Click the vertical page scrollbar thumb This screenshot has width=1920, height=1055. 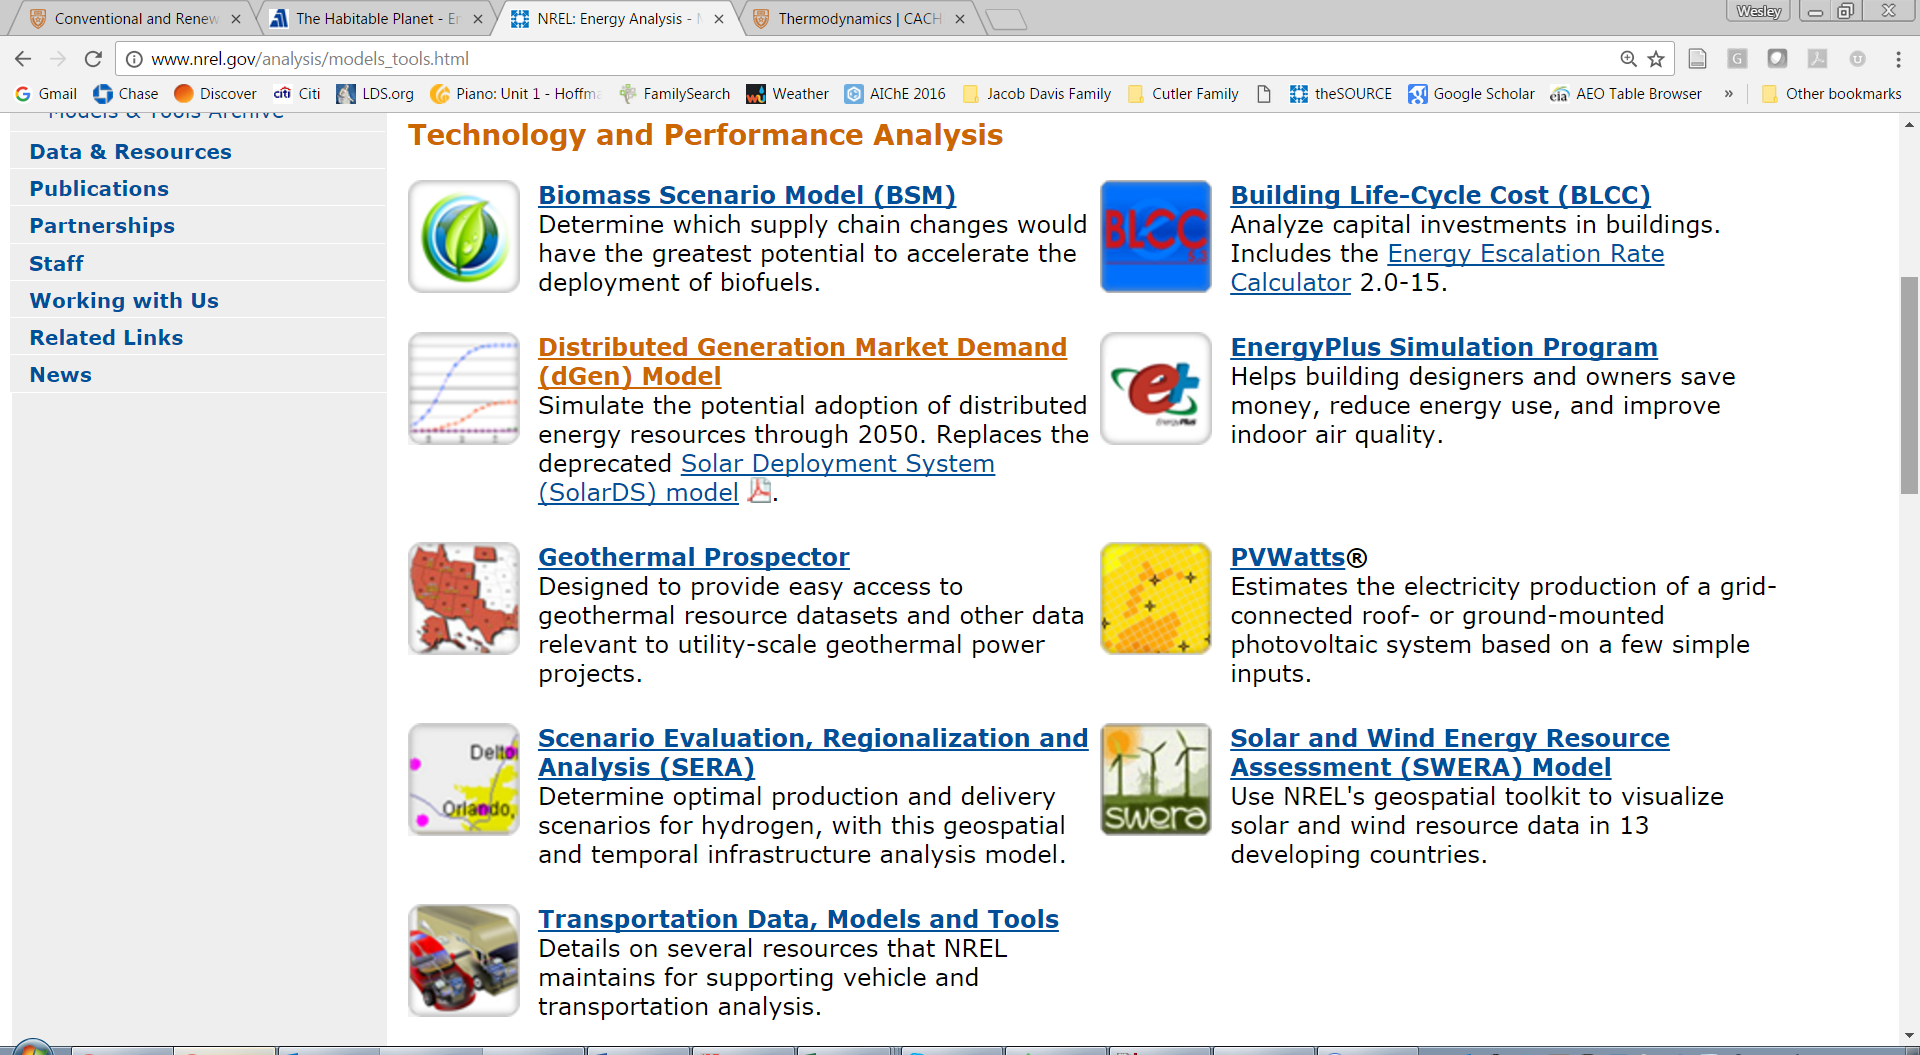coord(1909,385)
